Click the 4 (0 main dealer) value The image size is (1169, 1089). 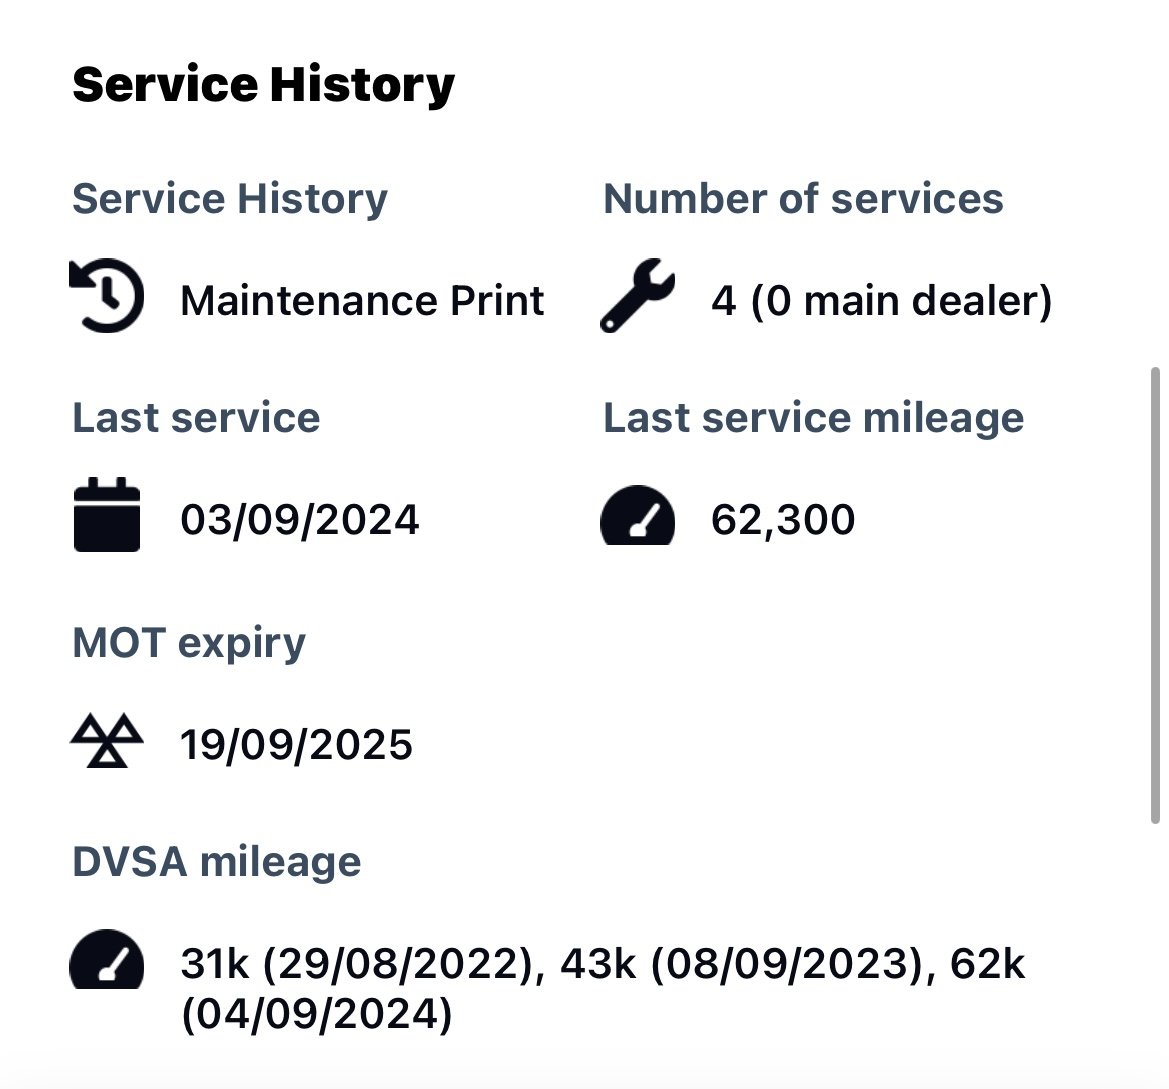tap(881, 300)
